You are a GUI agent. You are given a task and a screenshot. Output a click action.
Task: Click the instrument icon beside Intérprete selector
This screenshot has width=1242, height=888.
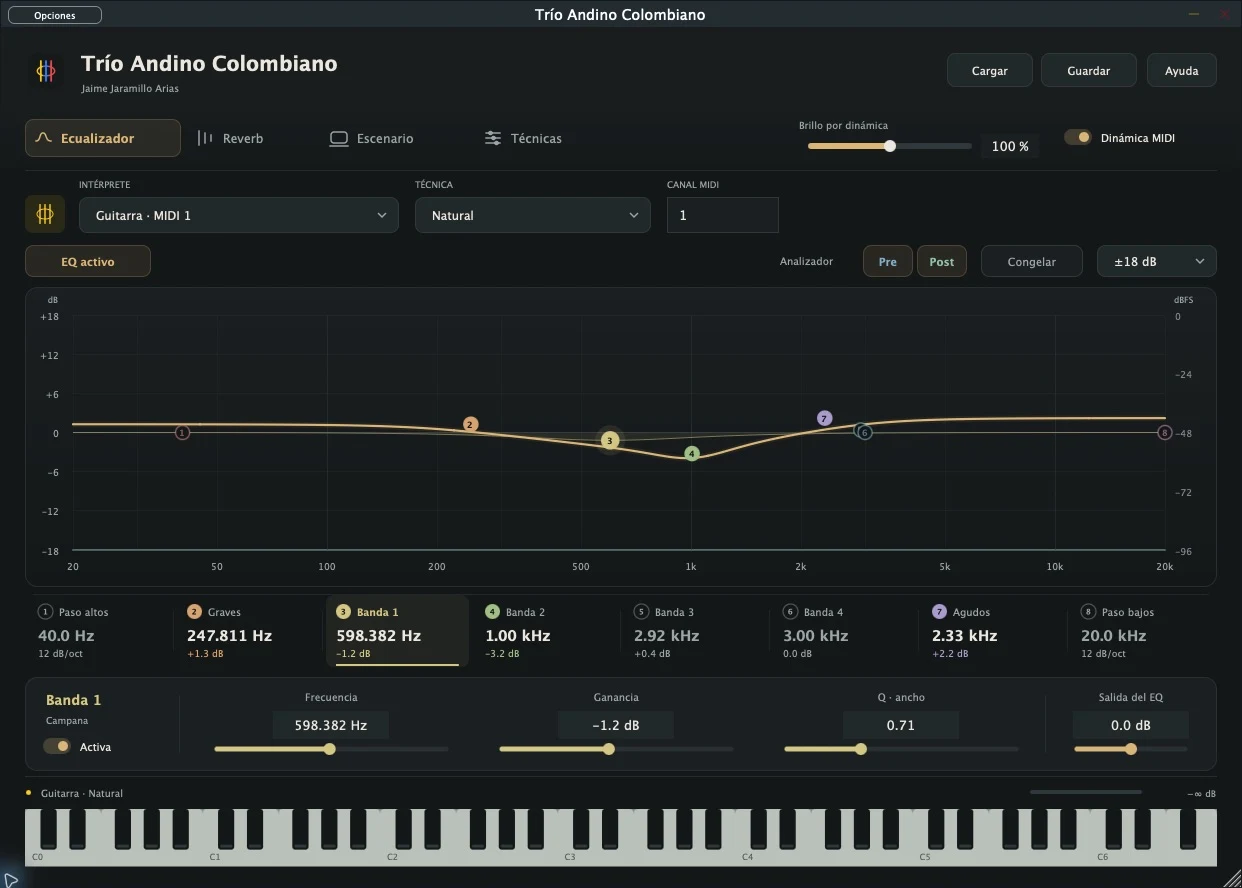pos(45,214)
